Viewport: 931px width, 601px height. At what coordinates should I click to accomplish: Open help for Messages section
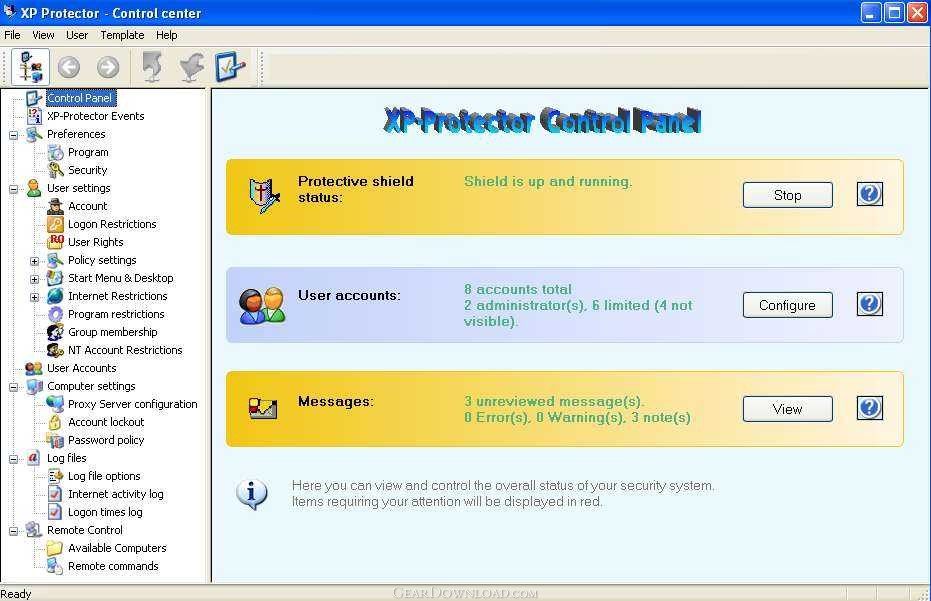(869, 408)
